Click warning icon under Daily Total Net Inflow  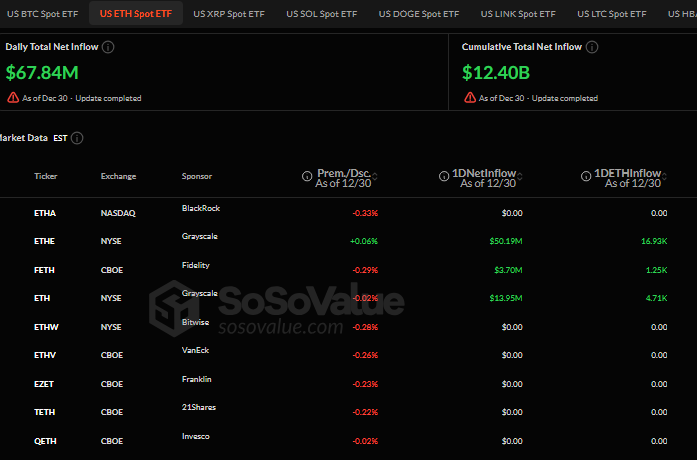point(13,98)
